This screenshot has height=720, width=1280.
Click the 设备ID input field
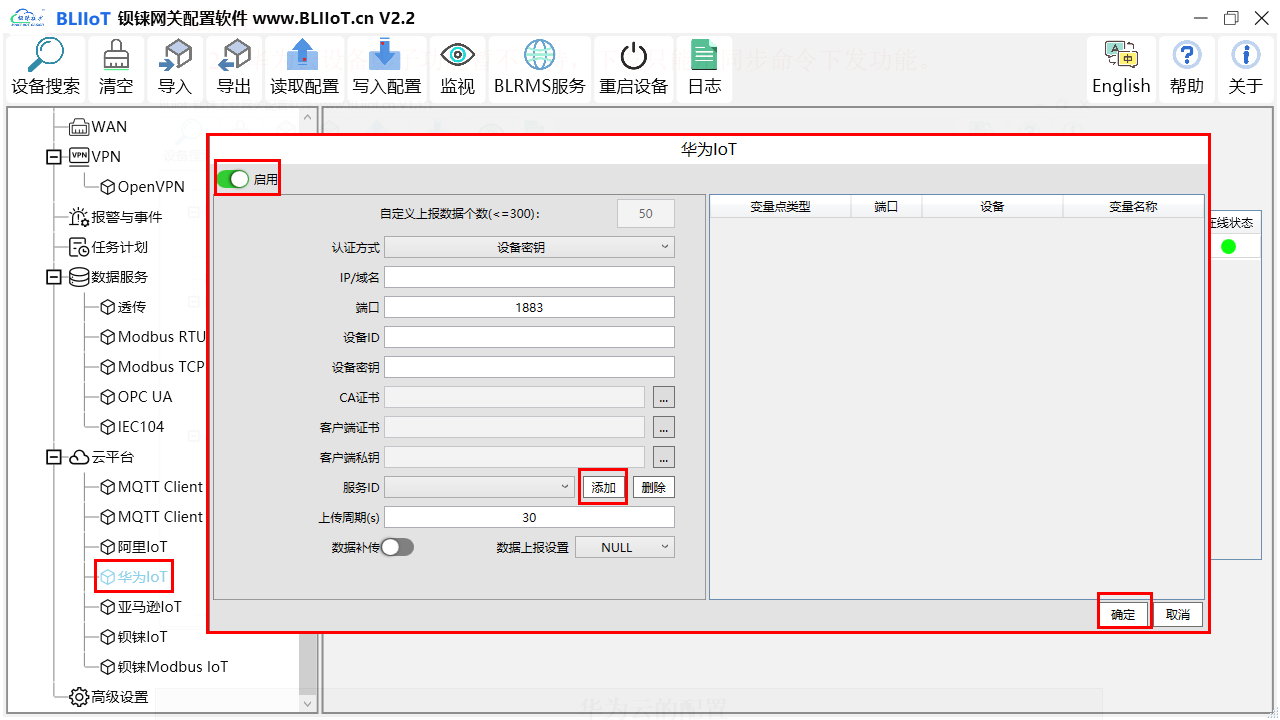click(529, 337)
